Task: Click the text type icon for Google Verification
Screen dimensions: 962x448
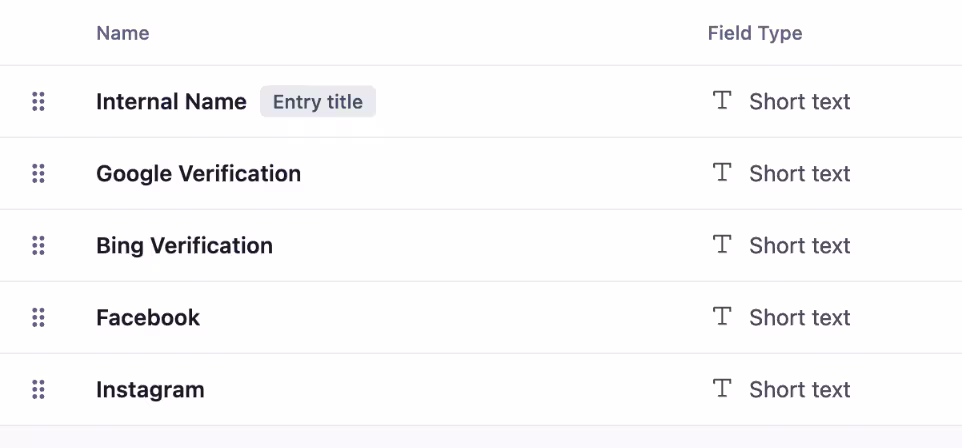Action: (x=722, y=172)
